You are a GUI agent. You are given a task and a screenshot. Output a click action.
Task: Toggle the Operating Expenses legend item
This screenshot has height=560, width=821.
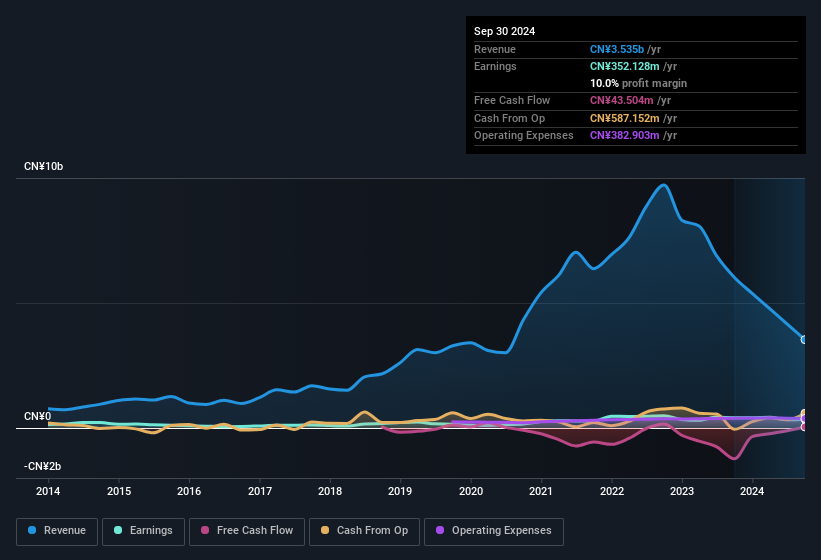493,531
